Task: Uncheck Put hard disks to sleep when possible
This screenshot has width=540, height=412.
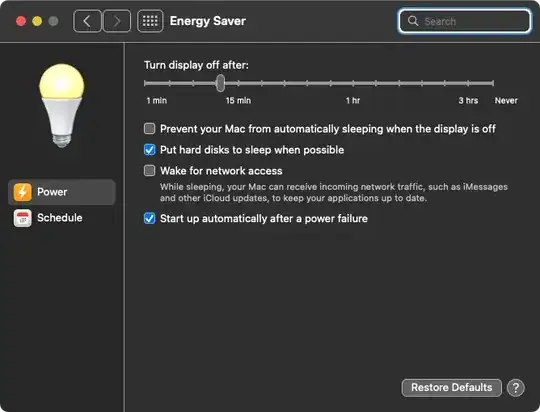Action: (149, 150)
